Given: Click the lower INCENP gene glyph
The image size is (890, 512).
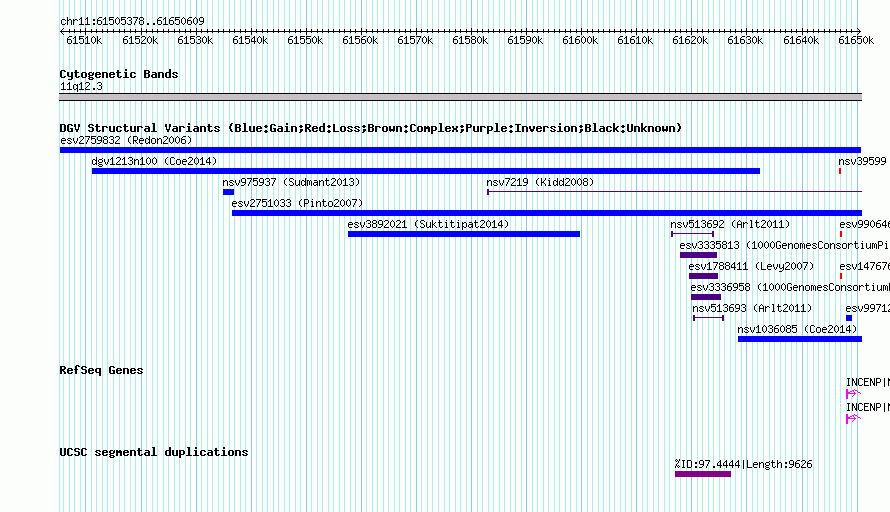Looking at the screenshot, I should [853, 418].
